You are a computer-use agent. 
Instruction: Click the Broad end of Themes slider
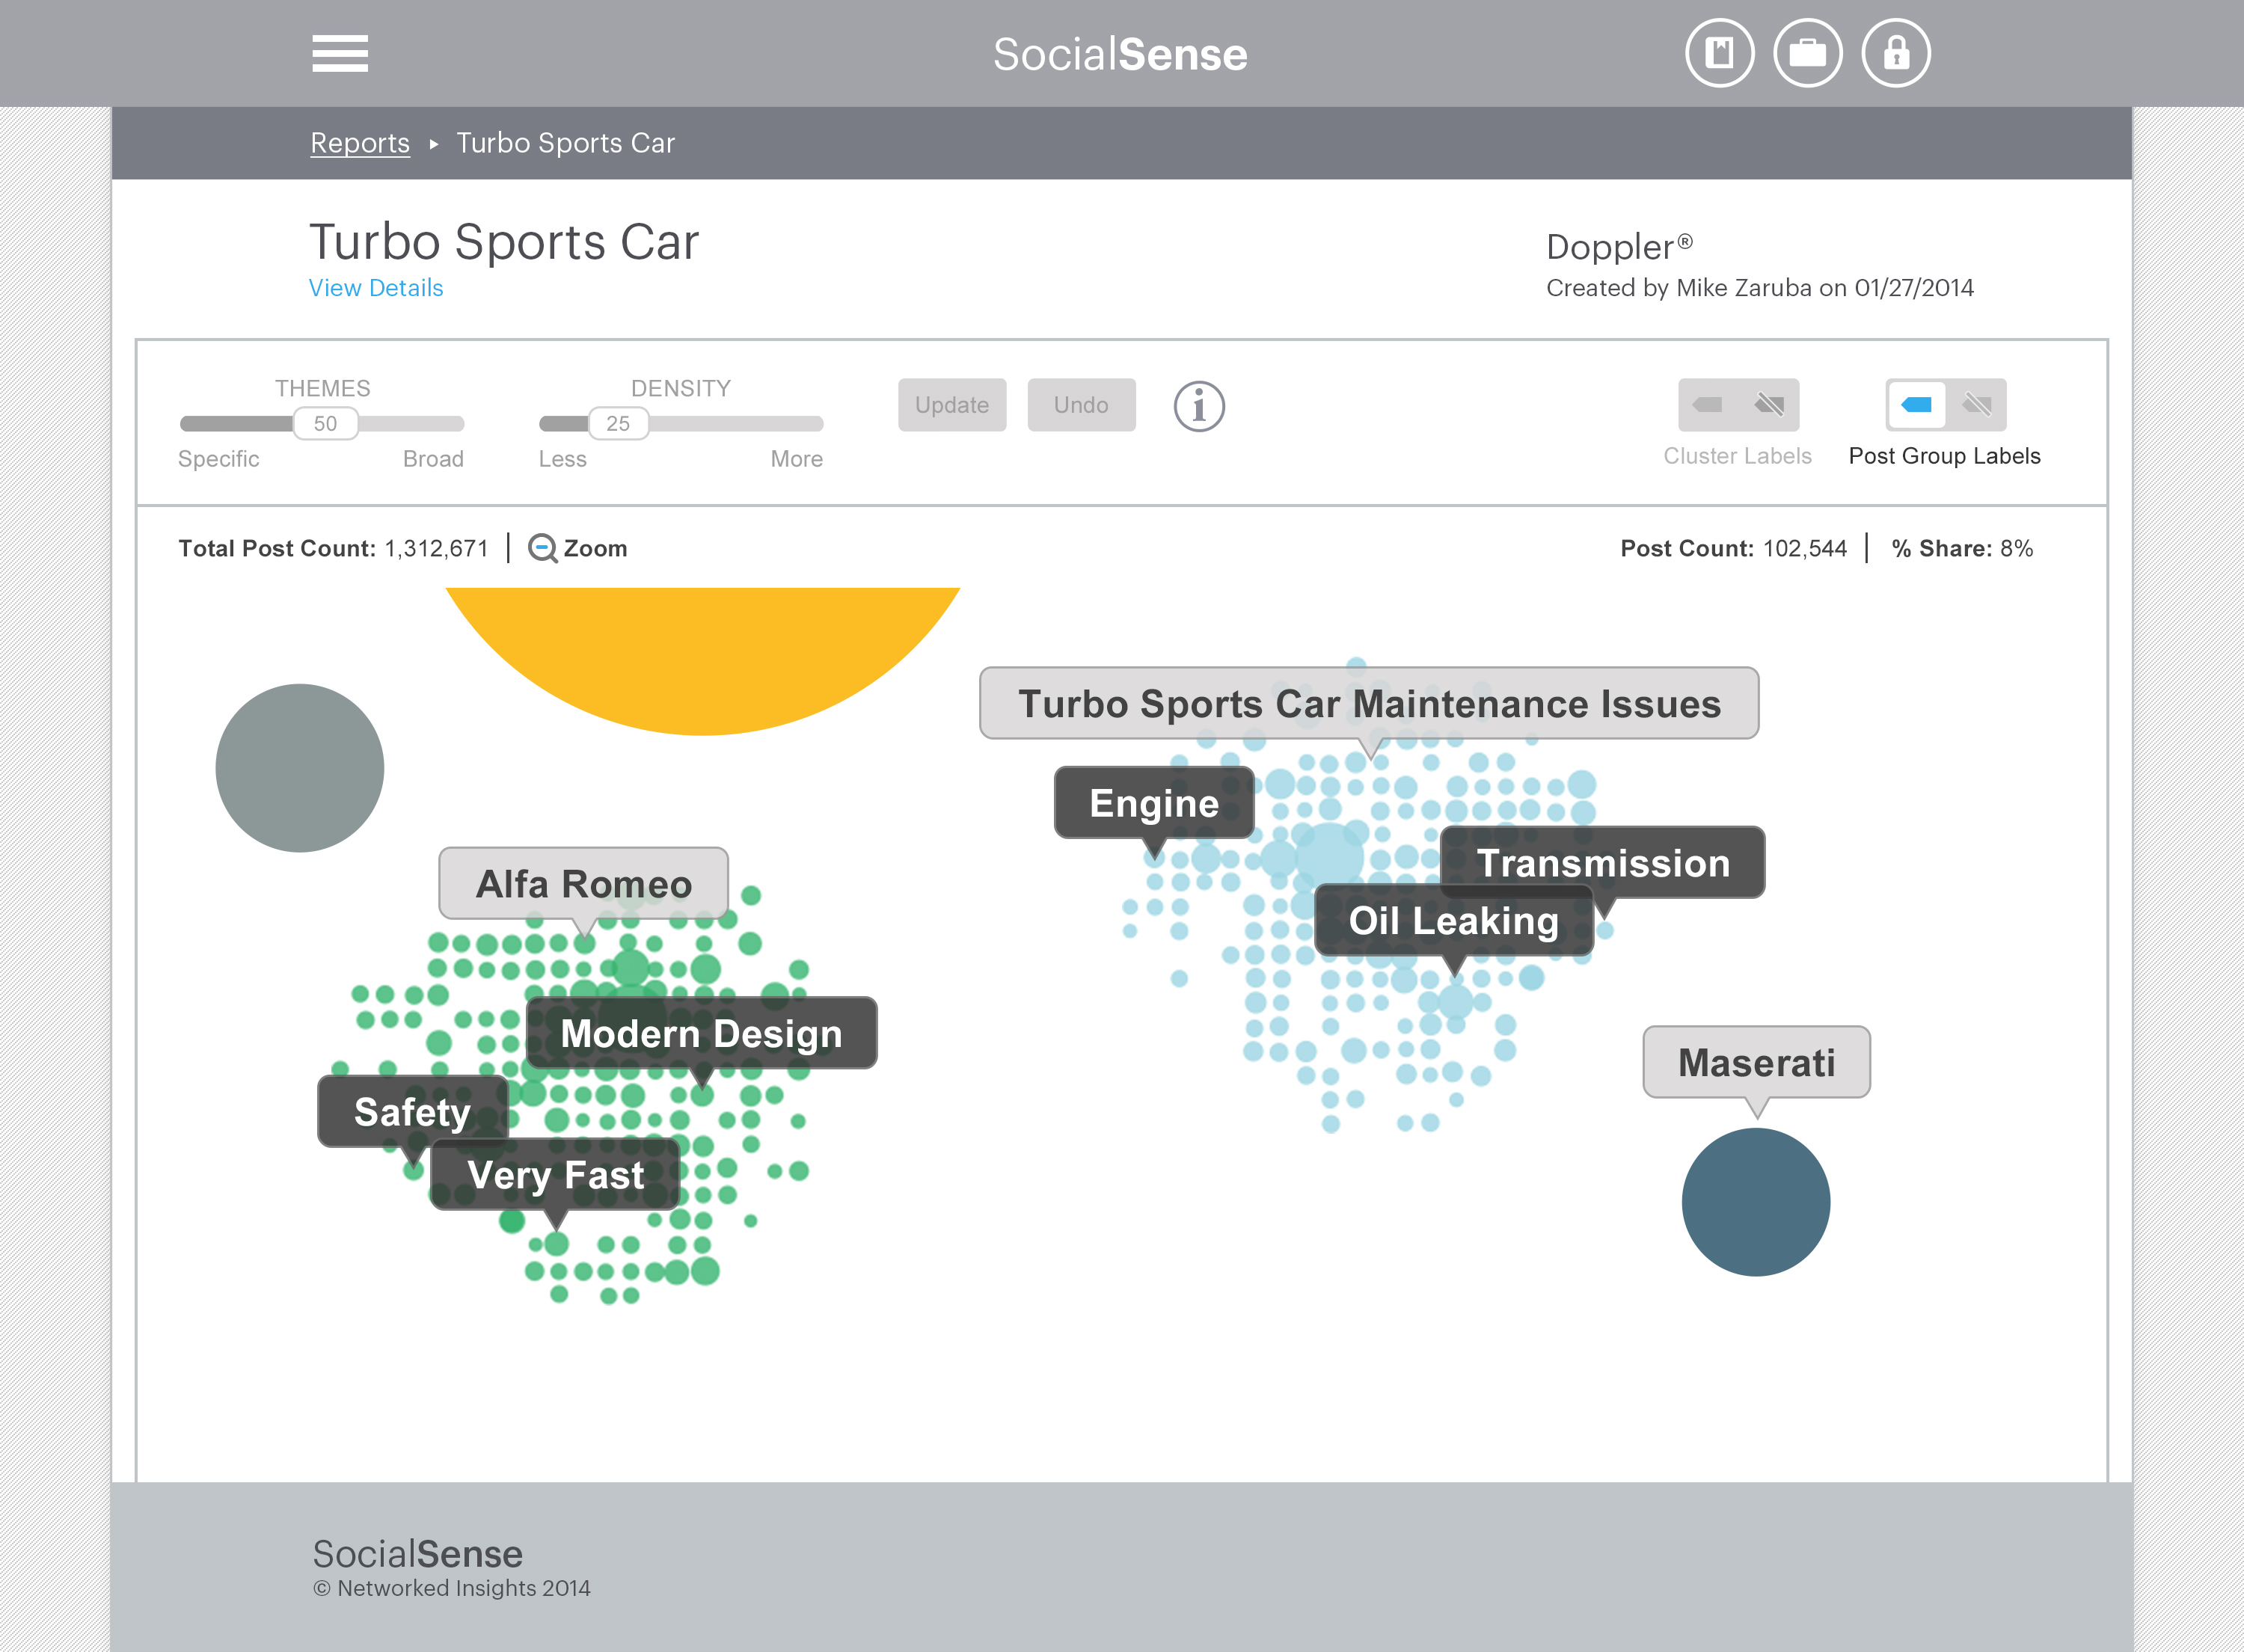[433, 459]
